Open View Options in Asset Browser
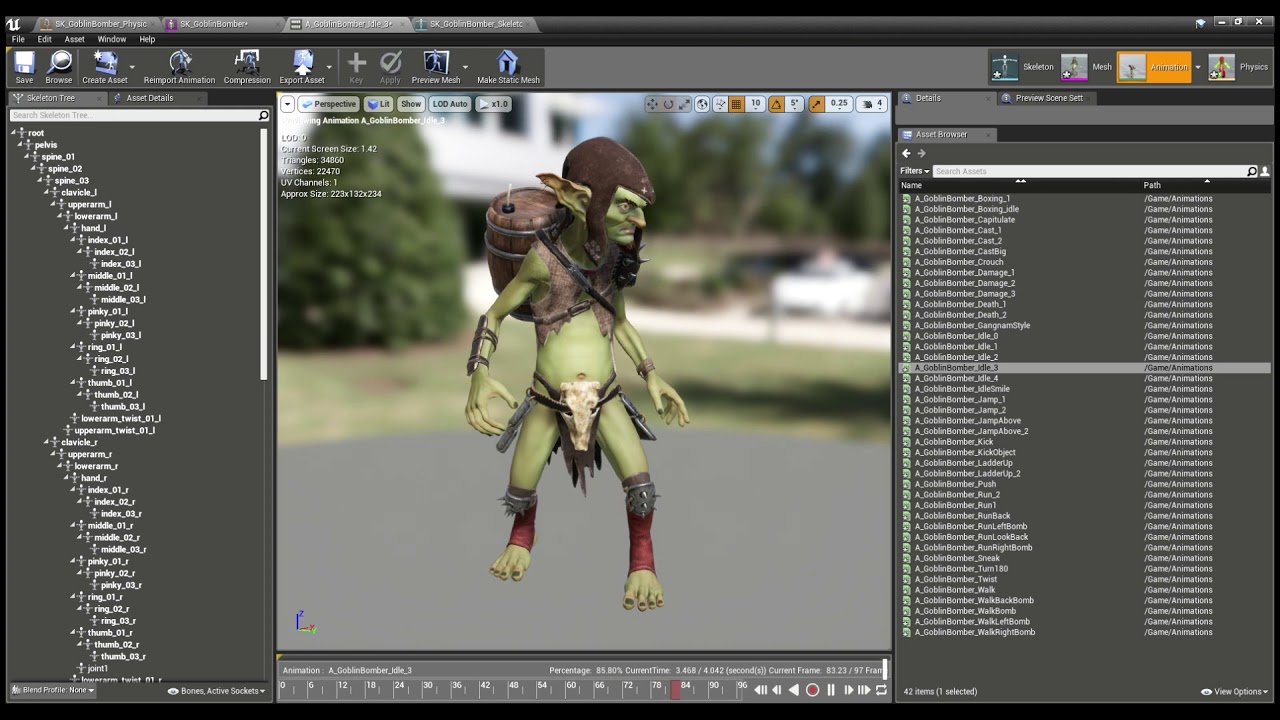The width and height of the screenshot is (1280, 720). 1234,691
